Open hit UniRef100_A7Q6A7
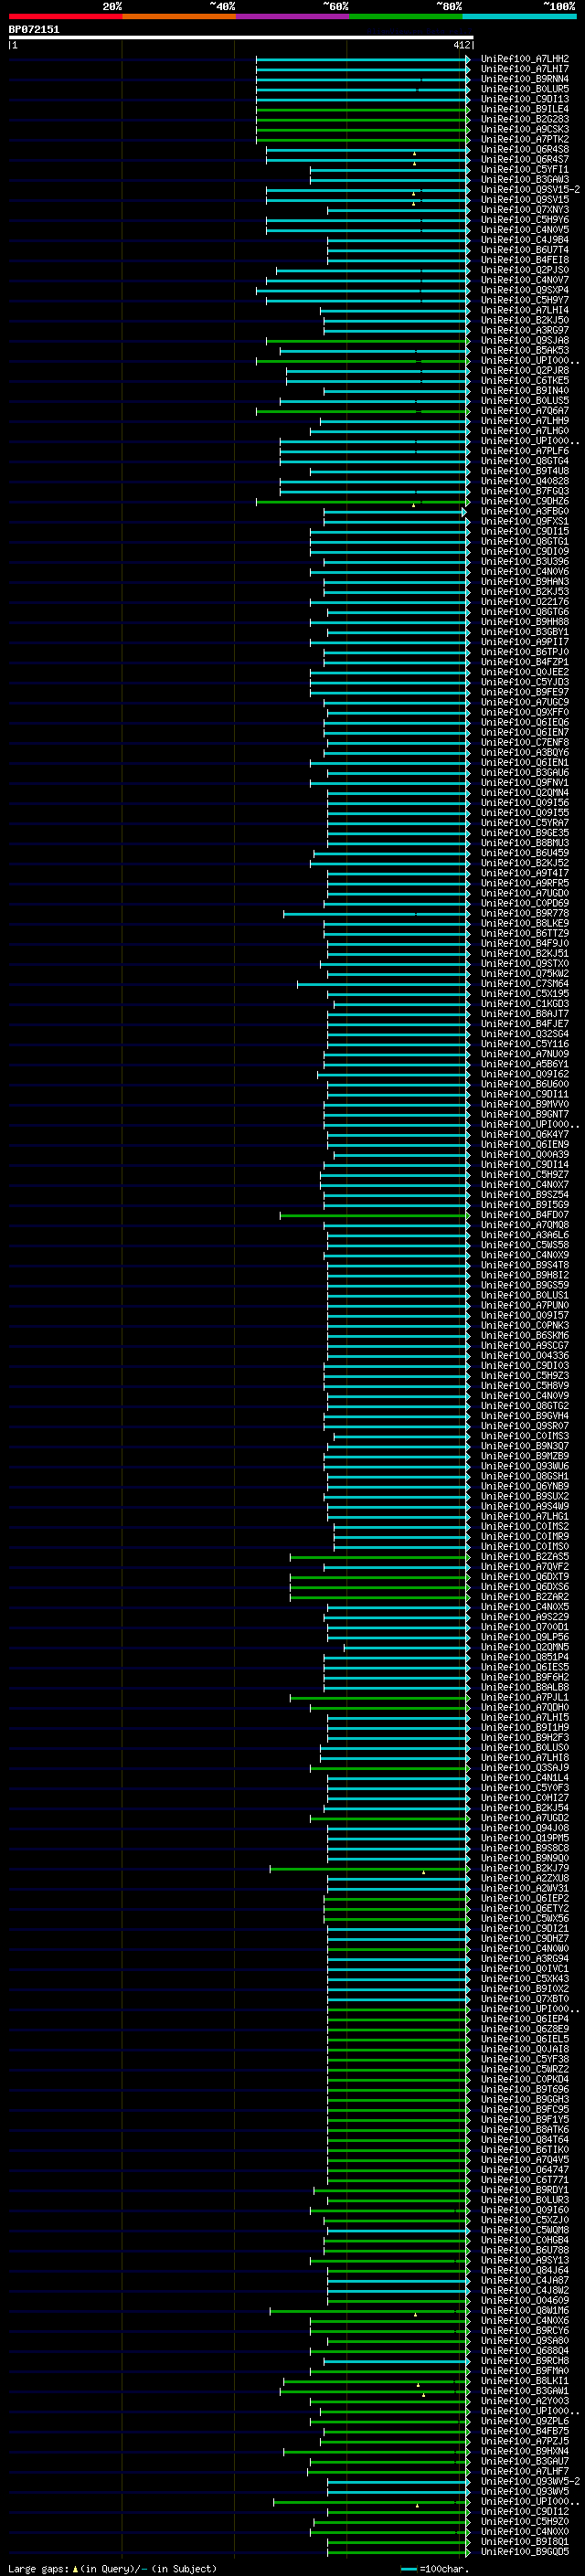585x2576 pixels. click(525, 411)
